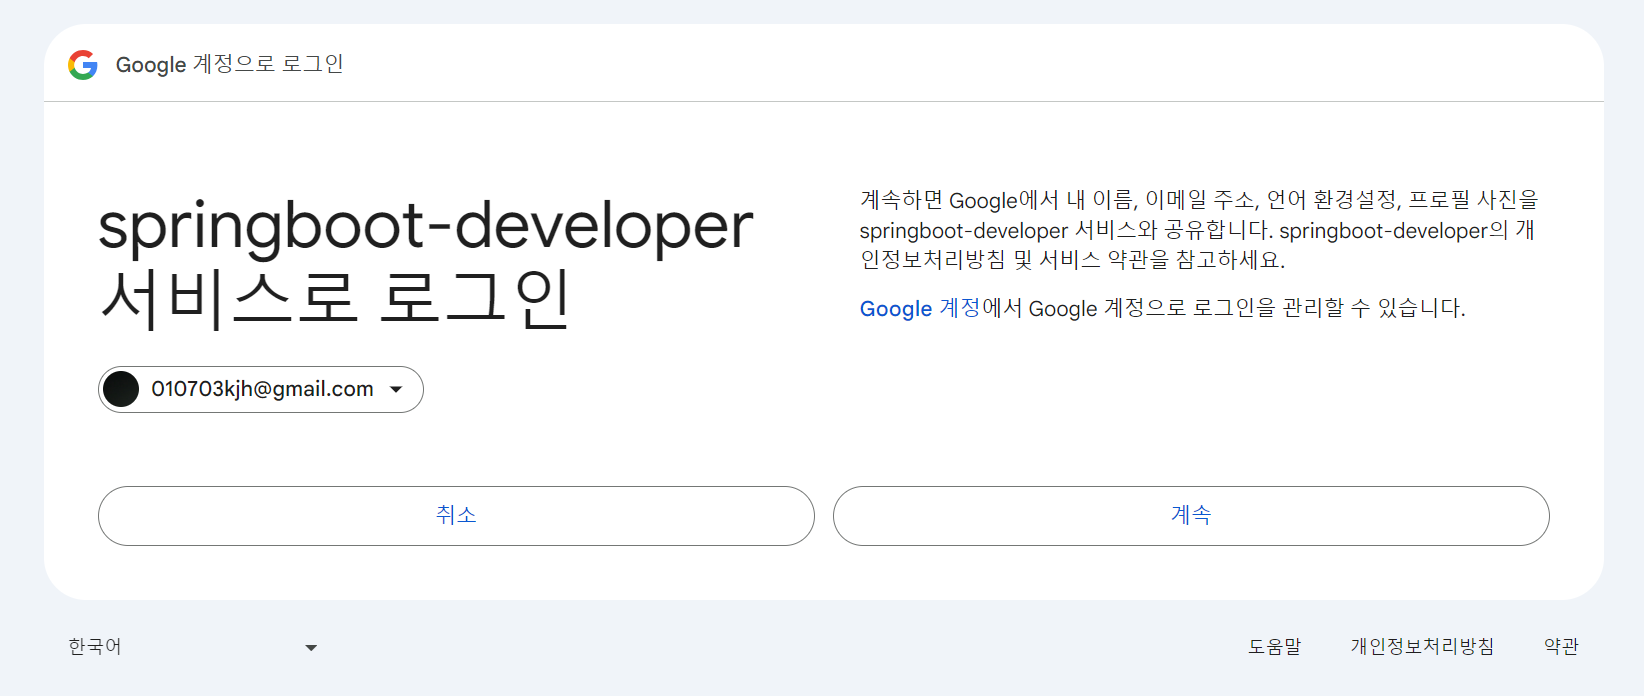Click the Google logo icon
1644x696 pixels.
[x=83, y=65]
